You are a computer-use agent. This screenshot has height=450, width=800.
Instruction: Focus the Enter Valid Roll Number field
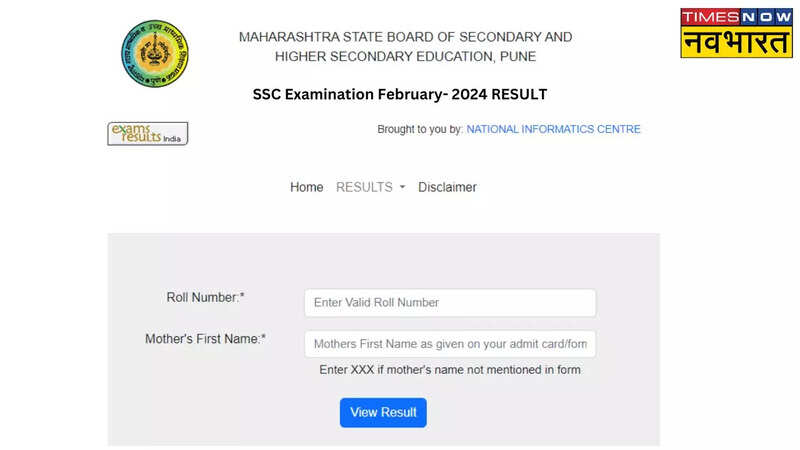pyautogui.click(x=450, y=303)
